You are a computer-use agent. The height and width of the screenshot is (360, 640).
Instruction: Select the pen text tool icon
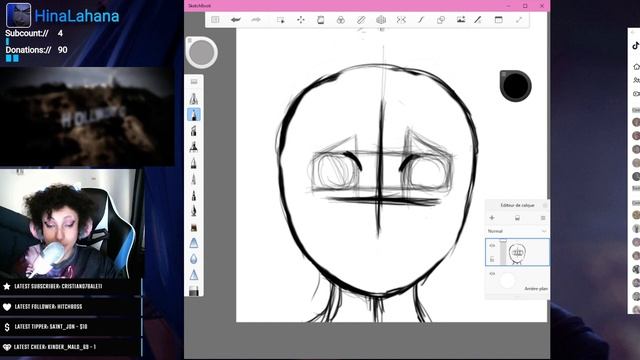[478, 20]
